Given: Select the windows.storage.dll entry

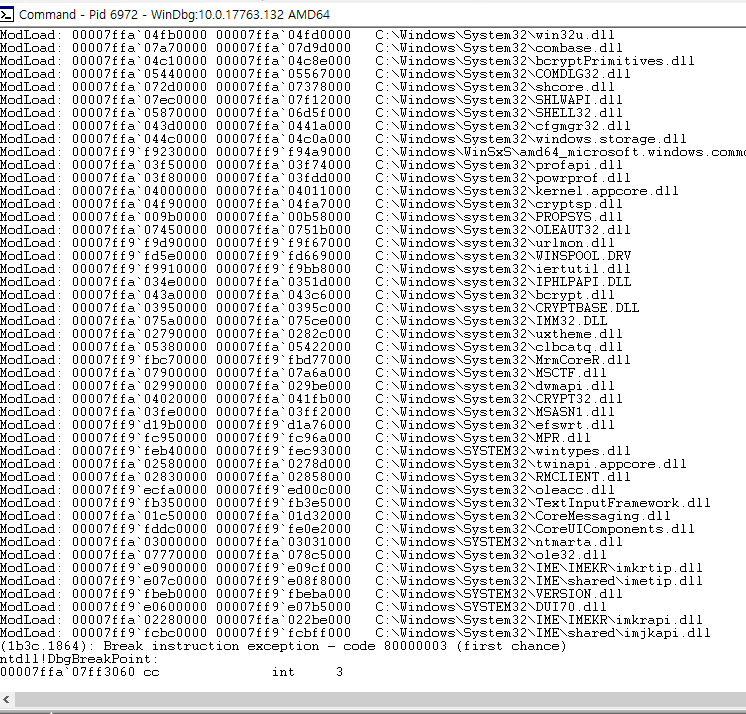Looking at the screenshot, I should tap(343, 139).
